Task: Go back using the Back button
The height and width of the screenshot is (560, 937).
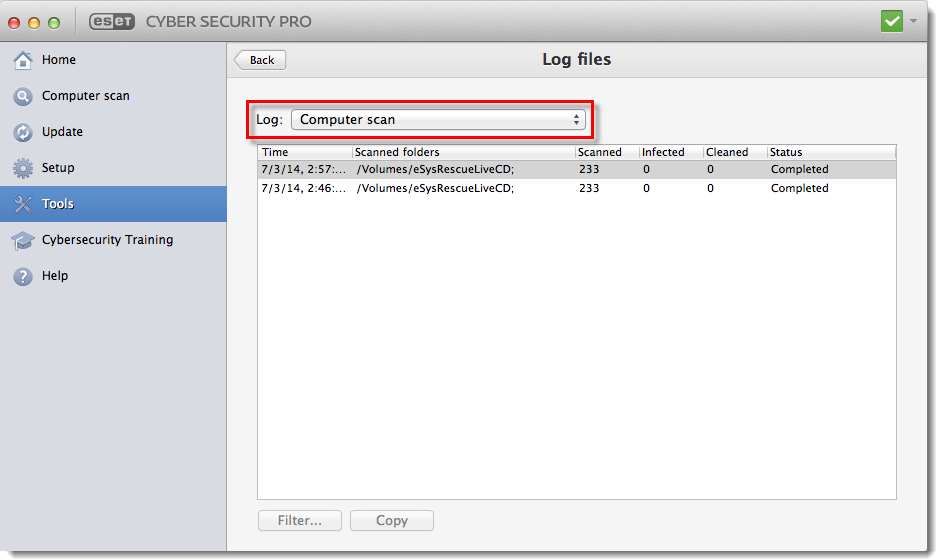Action: pyautogui.click(x=261, y=60)
